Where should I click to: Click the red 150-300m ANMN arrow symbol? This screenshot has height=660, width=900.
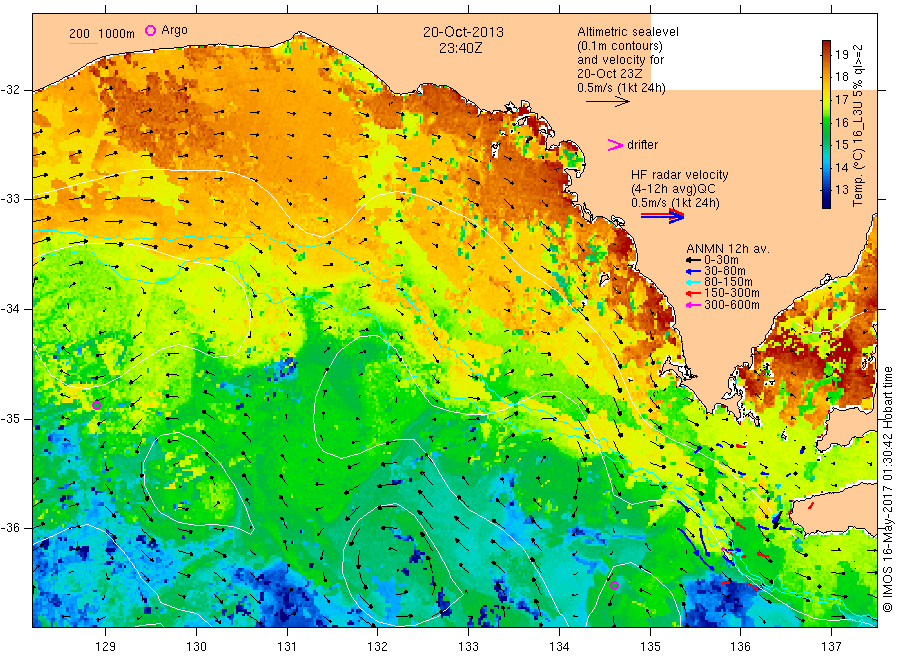[693, 293]
